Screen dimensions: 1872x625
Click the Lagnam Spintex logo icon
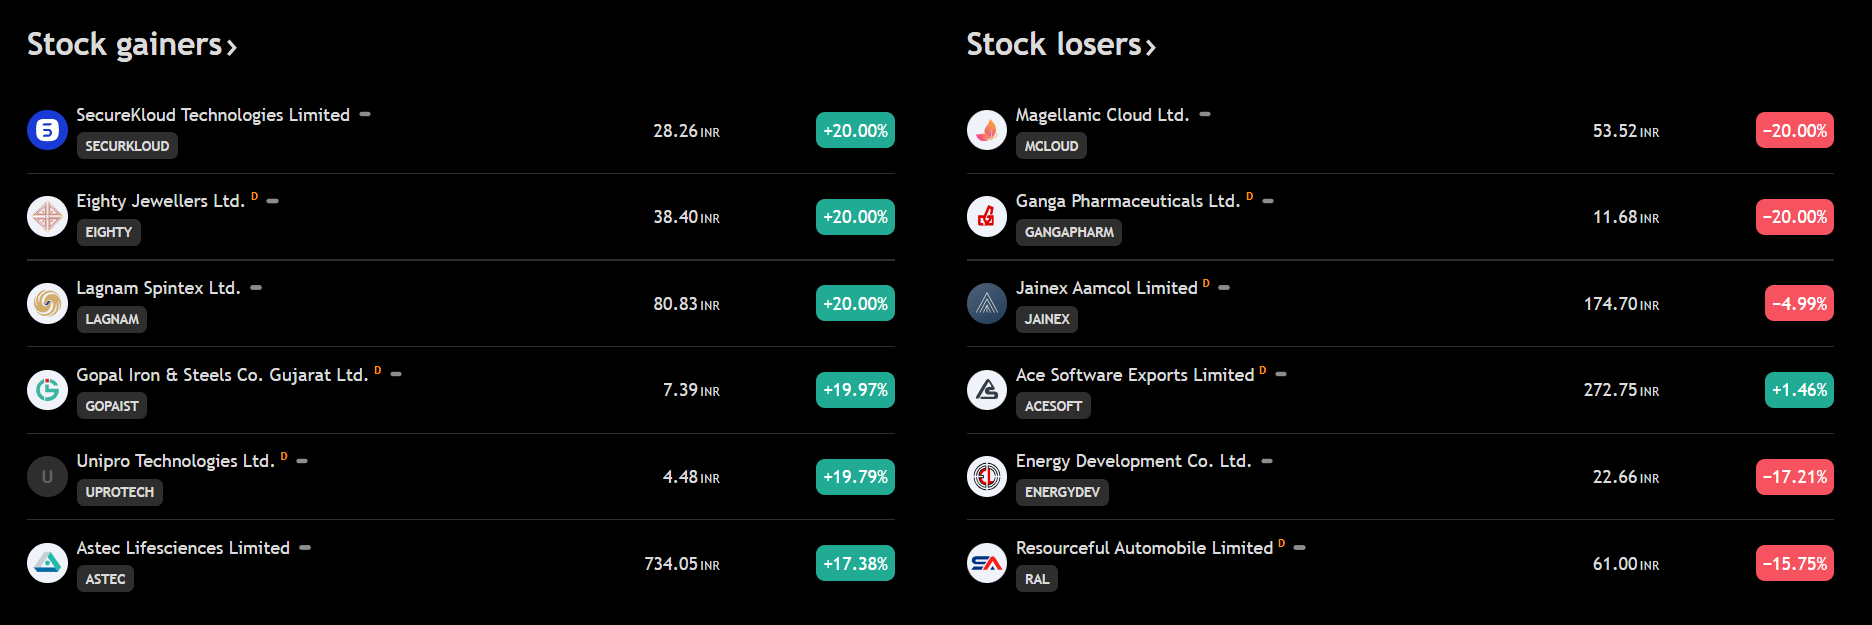click(x=47, y=303)
